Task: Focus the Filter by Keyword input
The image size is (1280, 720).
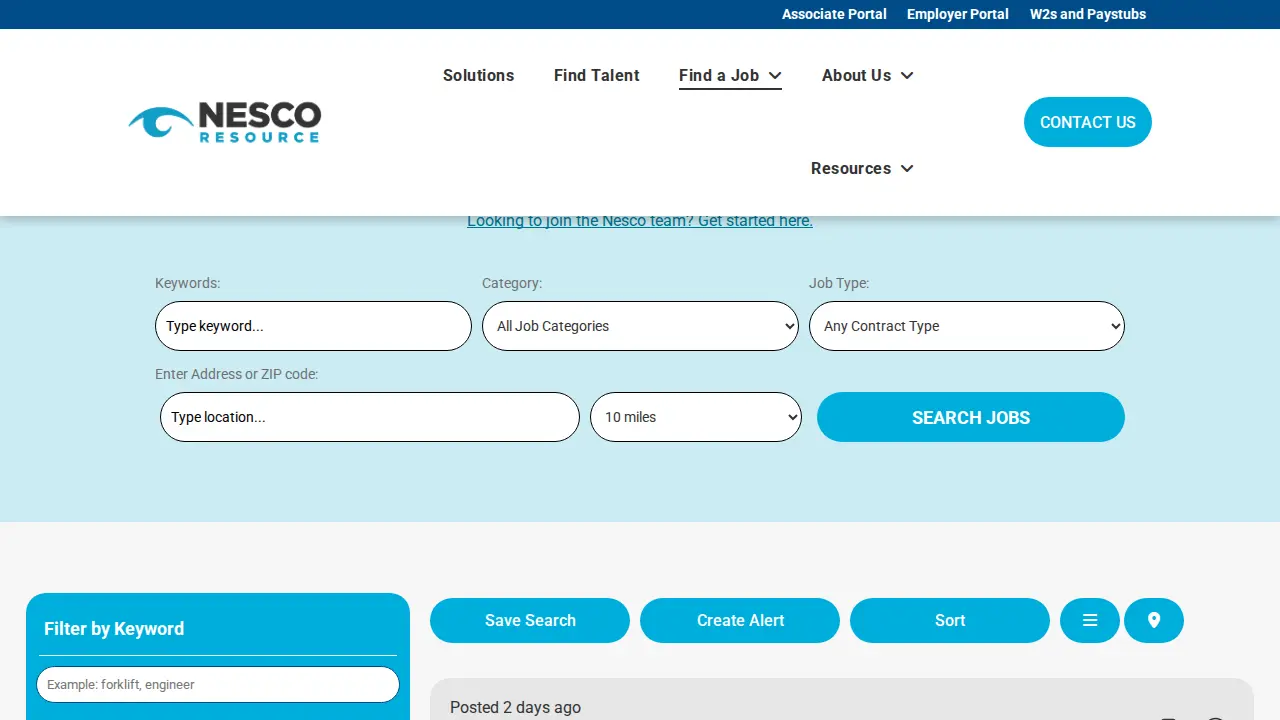Action: pos(218,685)
